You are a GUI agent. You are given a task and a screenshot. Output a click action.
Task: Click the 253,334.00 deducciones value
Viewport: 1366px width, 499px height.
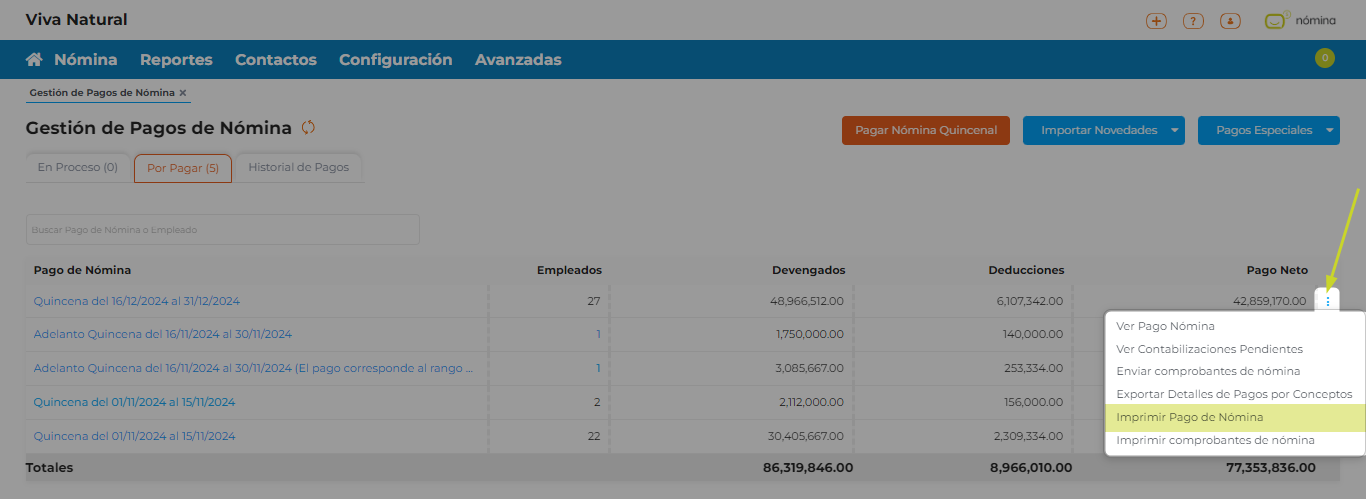[1034, 368]
